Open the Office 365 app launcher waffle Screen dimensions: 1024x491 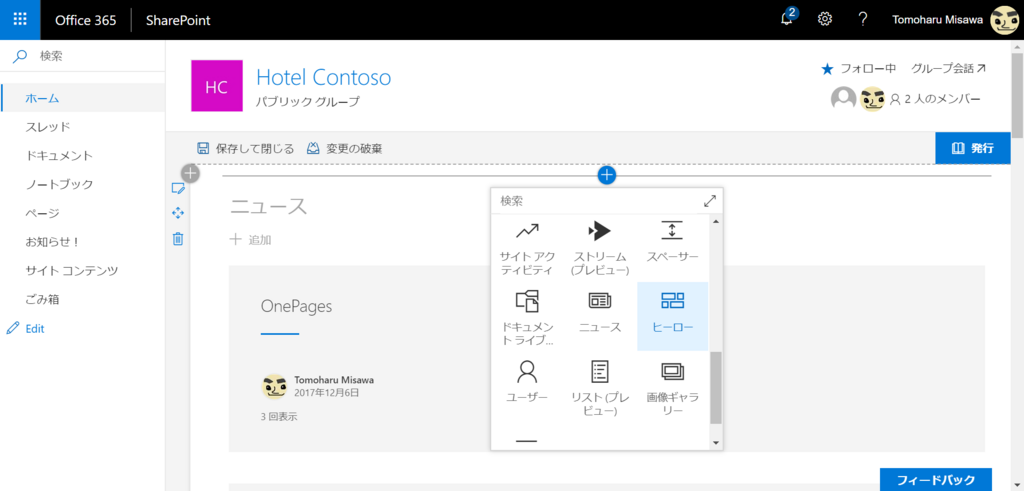pos(20,20)
